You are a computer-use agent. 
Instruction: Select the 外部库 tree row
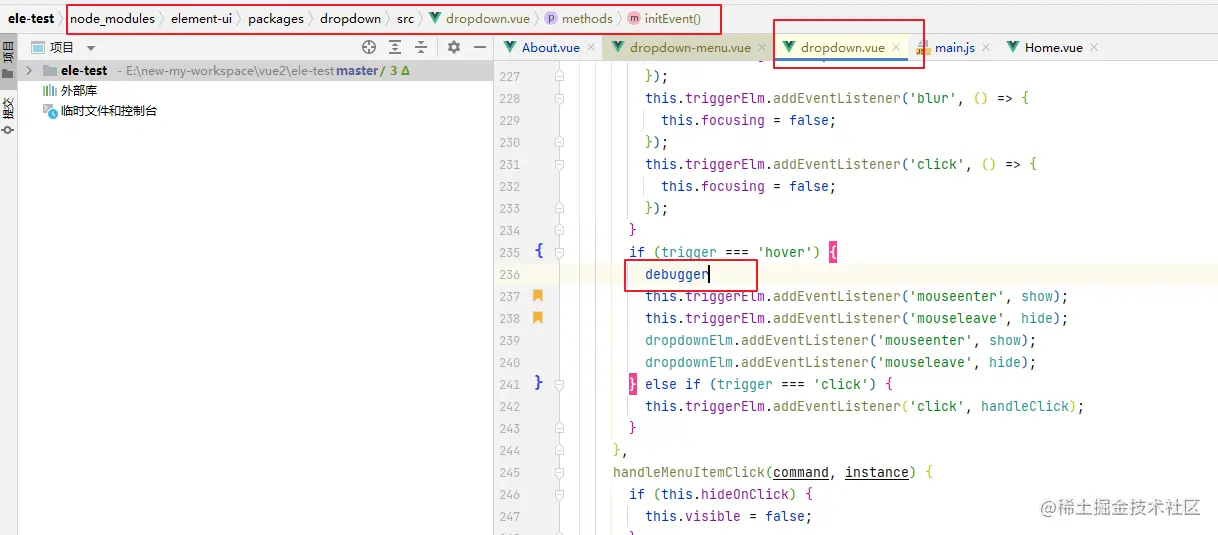[255, 91]
